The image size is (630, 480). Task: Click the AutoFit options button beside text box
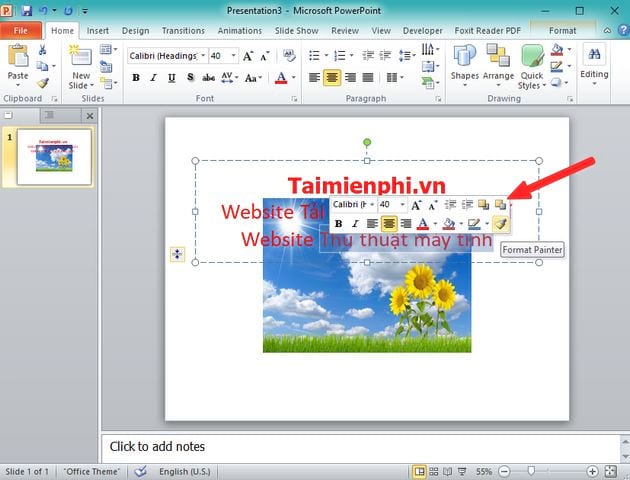coord(177,254)
